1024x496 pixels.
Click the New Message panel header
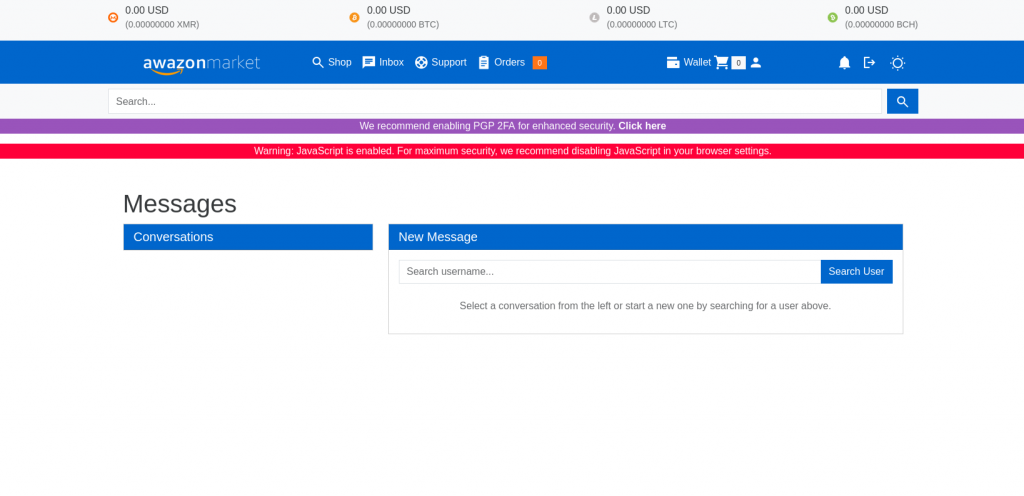[x=646, y=237]
